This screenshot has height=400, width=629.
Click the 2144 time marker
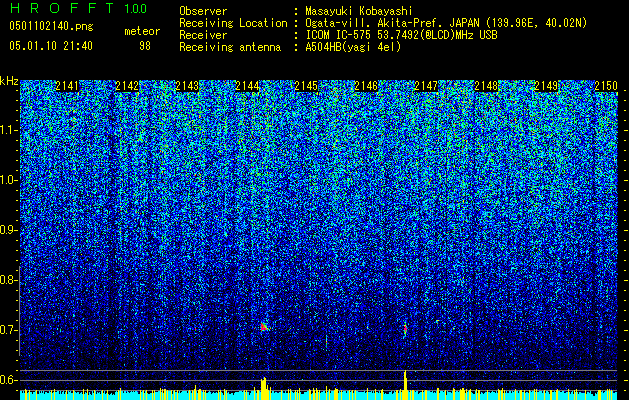click(247, 86)
